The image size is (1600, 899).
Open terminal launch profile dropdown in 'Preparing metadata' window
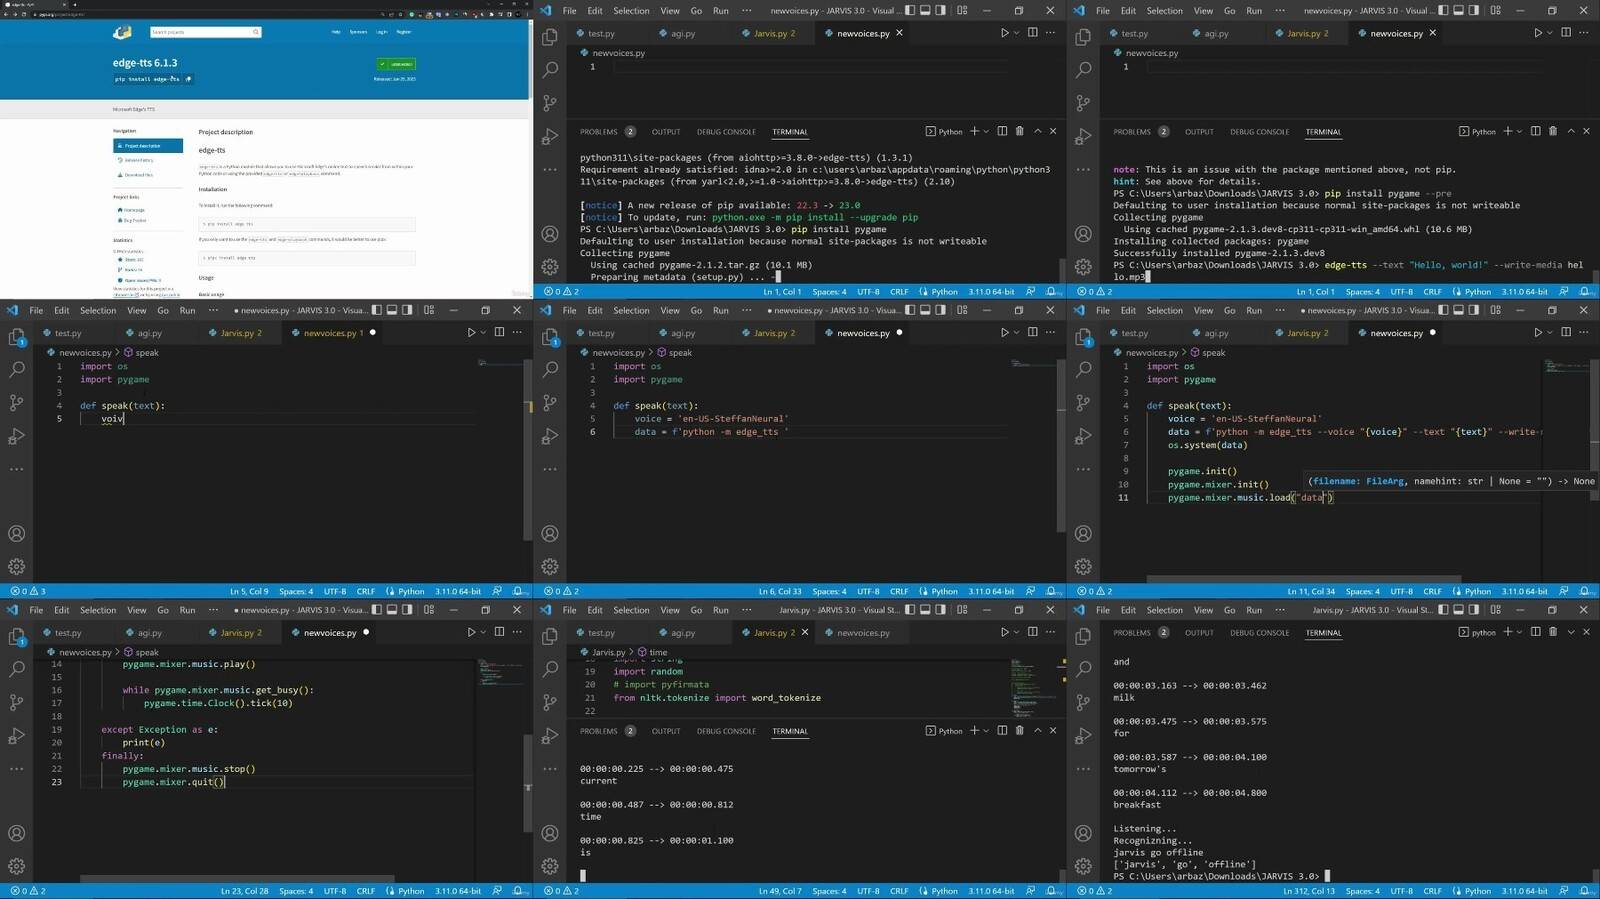point(987,131)
